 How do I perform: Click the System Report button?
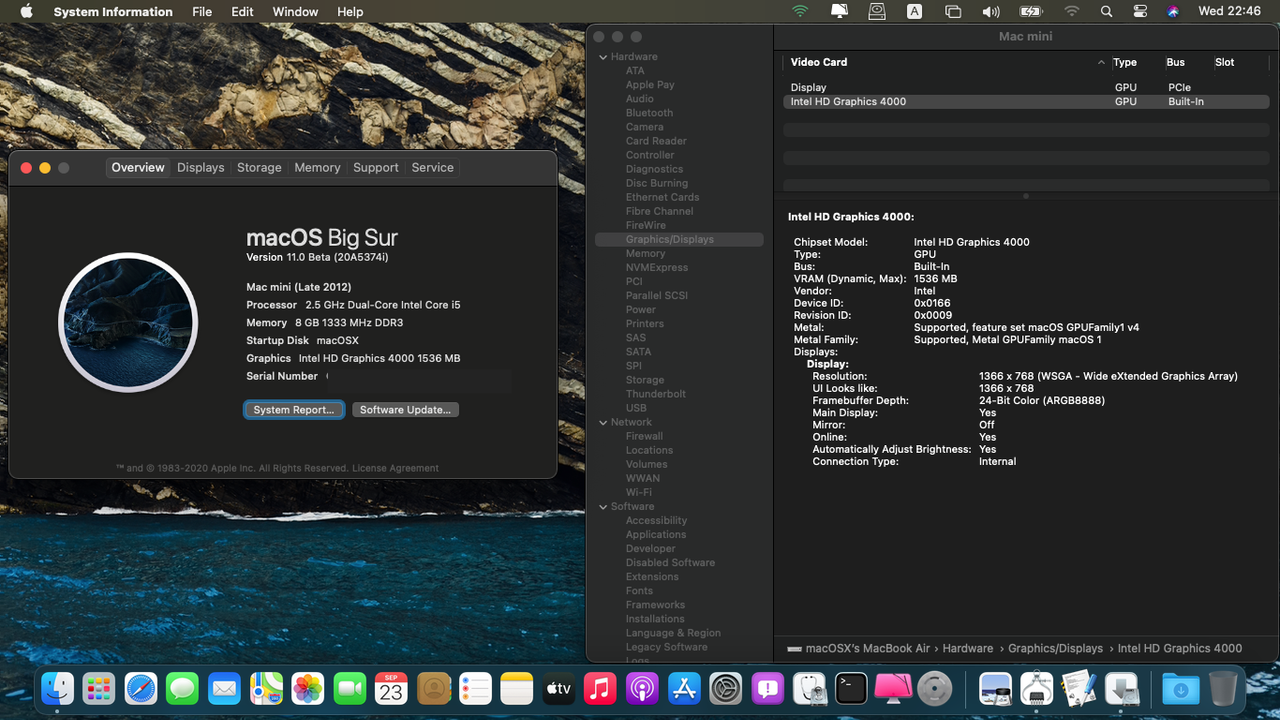294,410
